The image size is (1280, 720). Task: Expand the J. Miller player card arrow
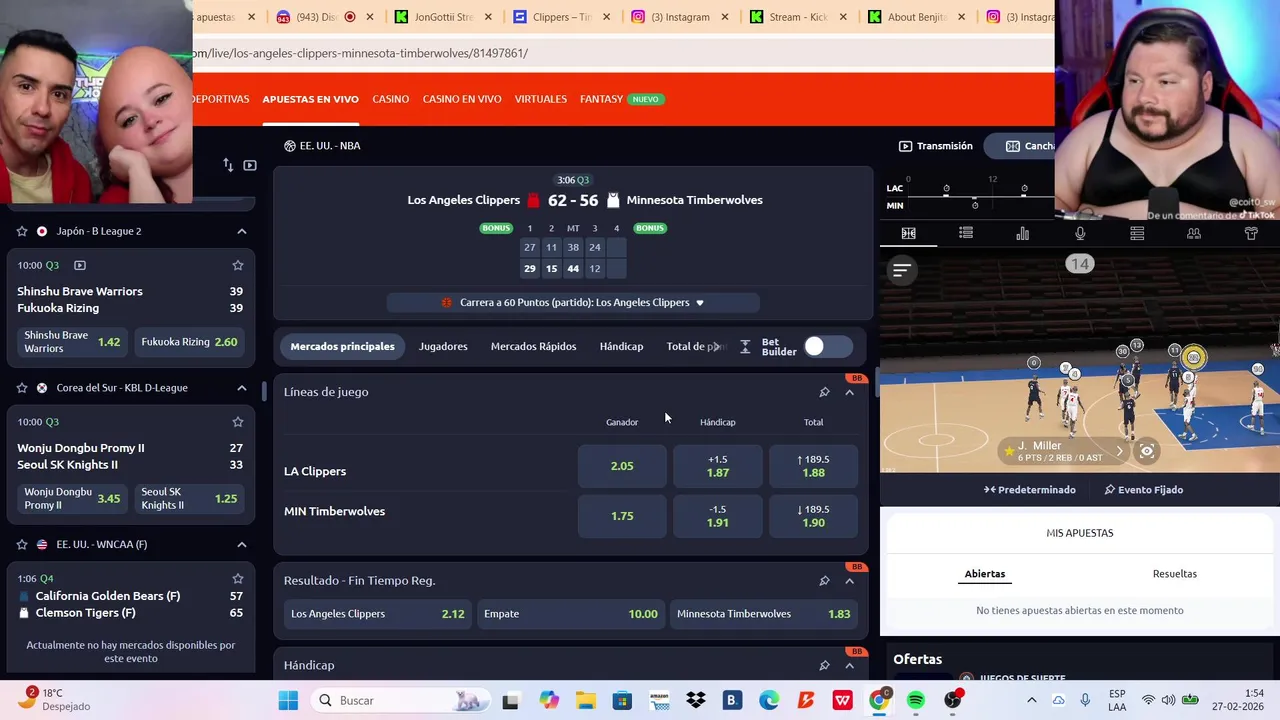coord(1120,451)
